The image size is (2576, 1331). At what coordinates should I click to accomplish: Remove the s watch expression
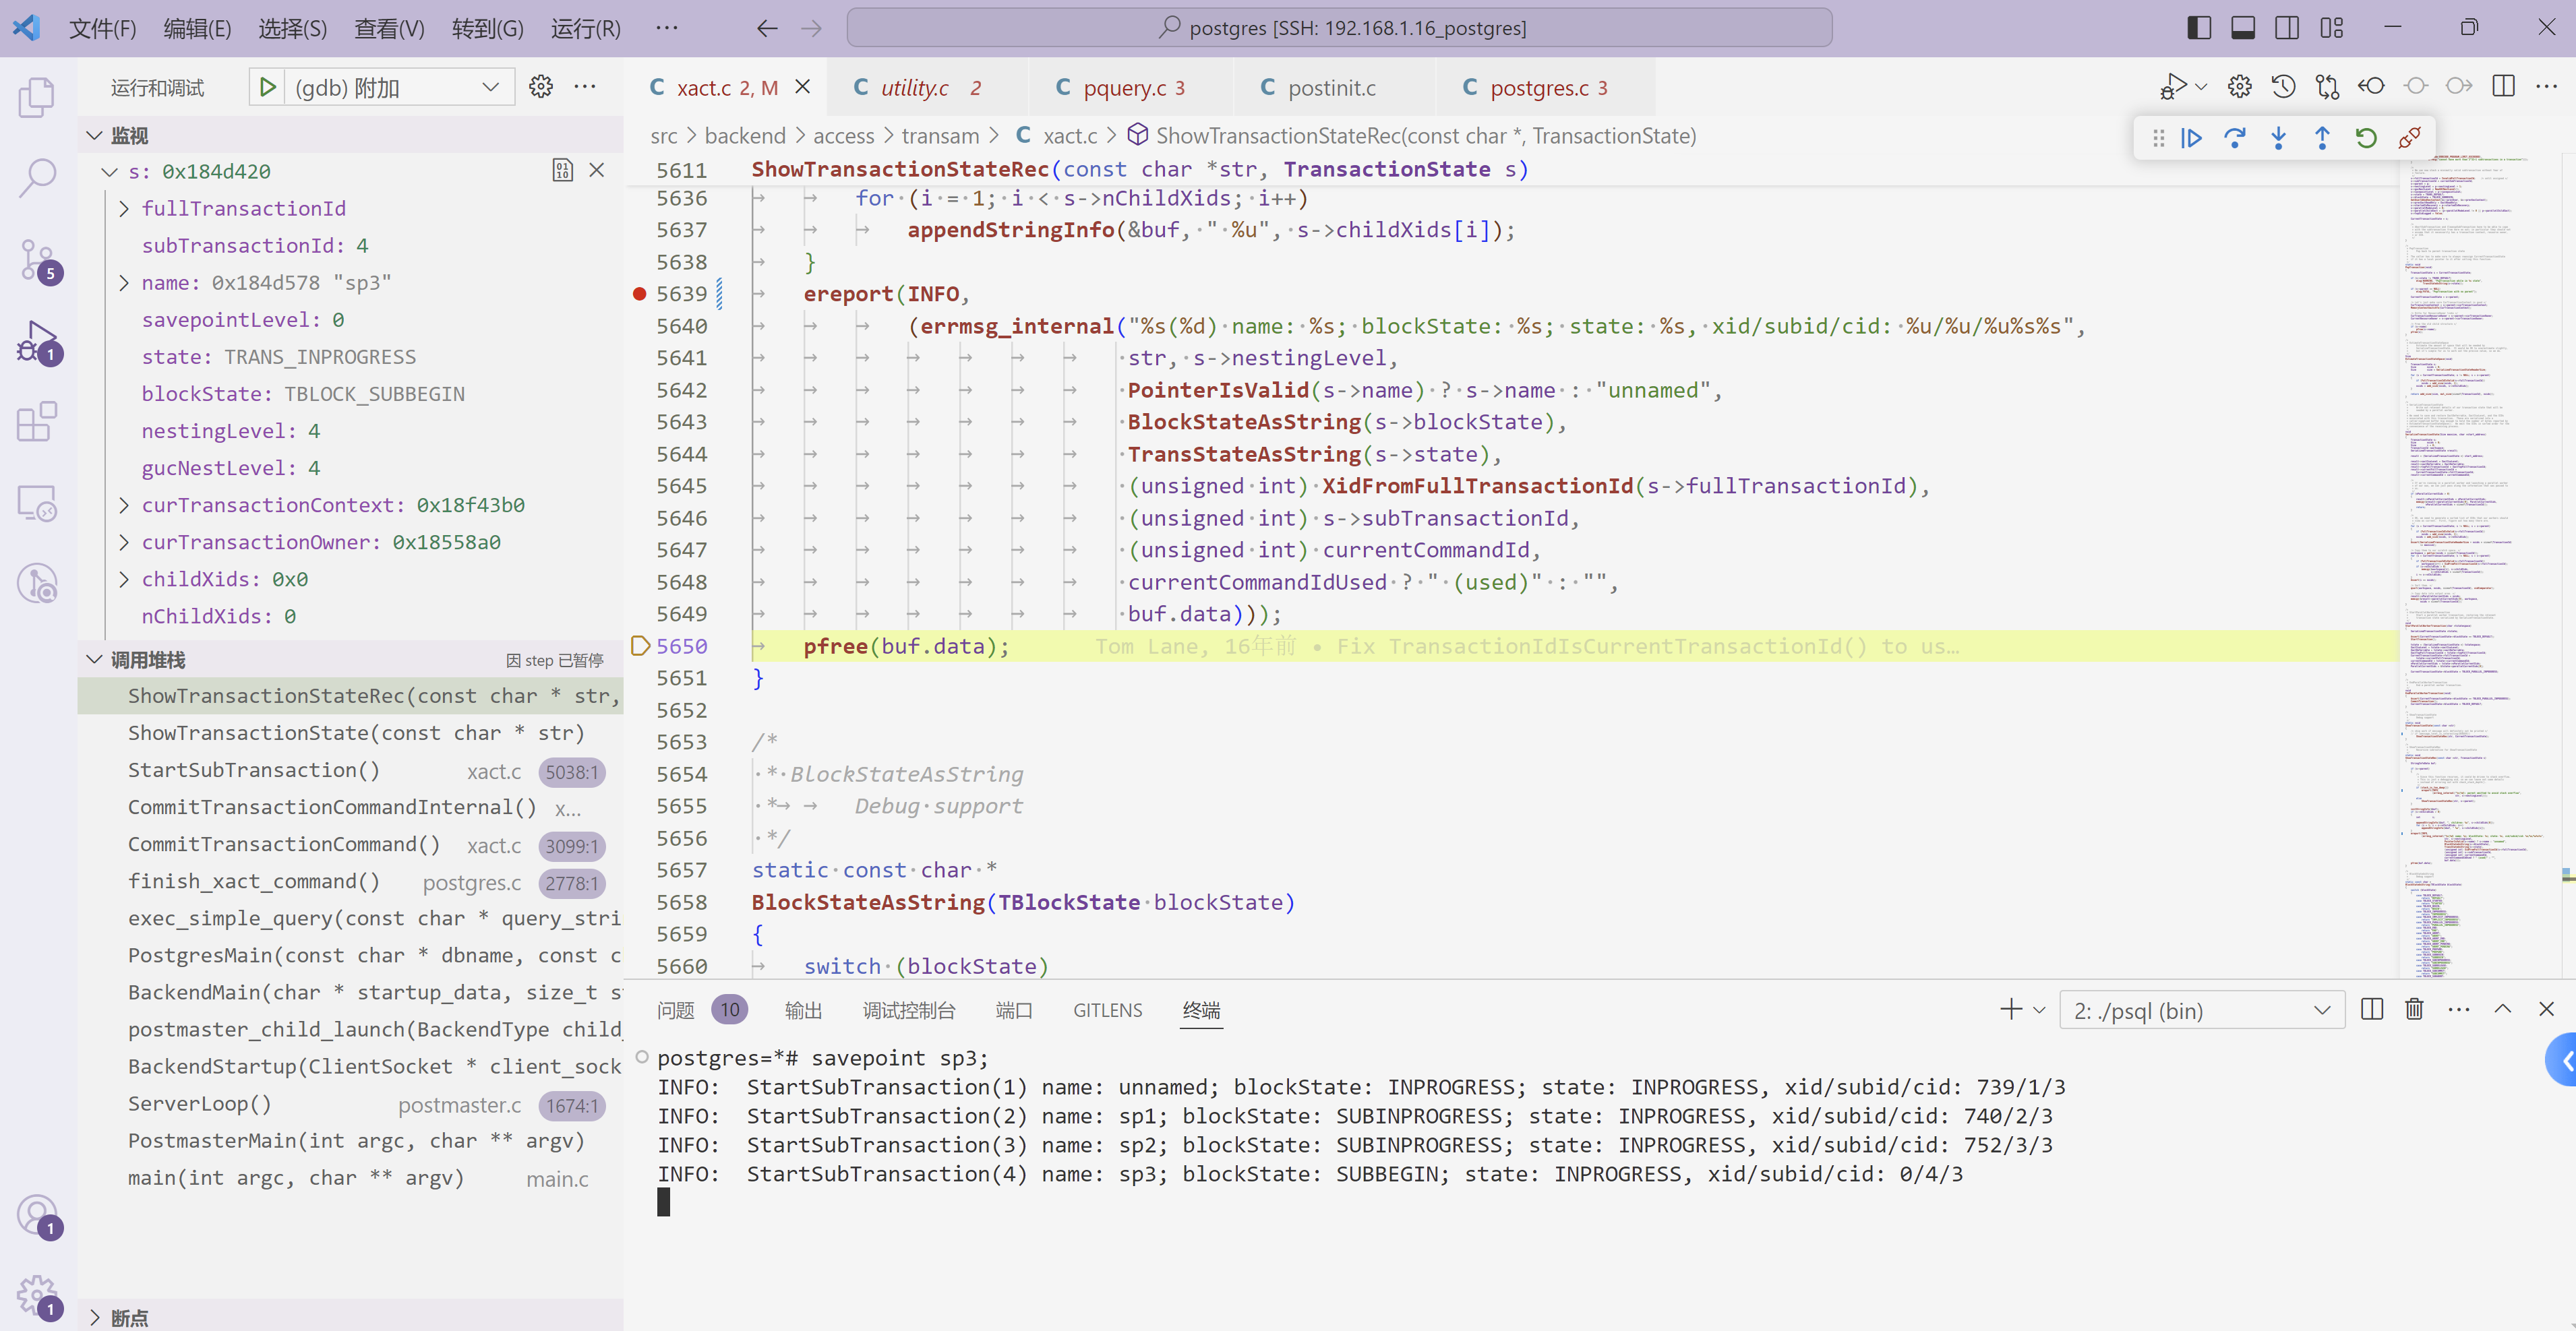pyautogui.click(x=597, y=171)
